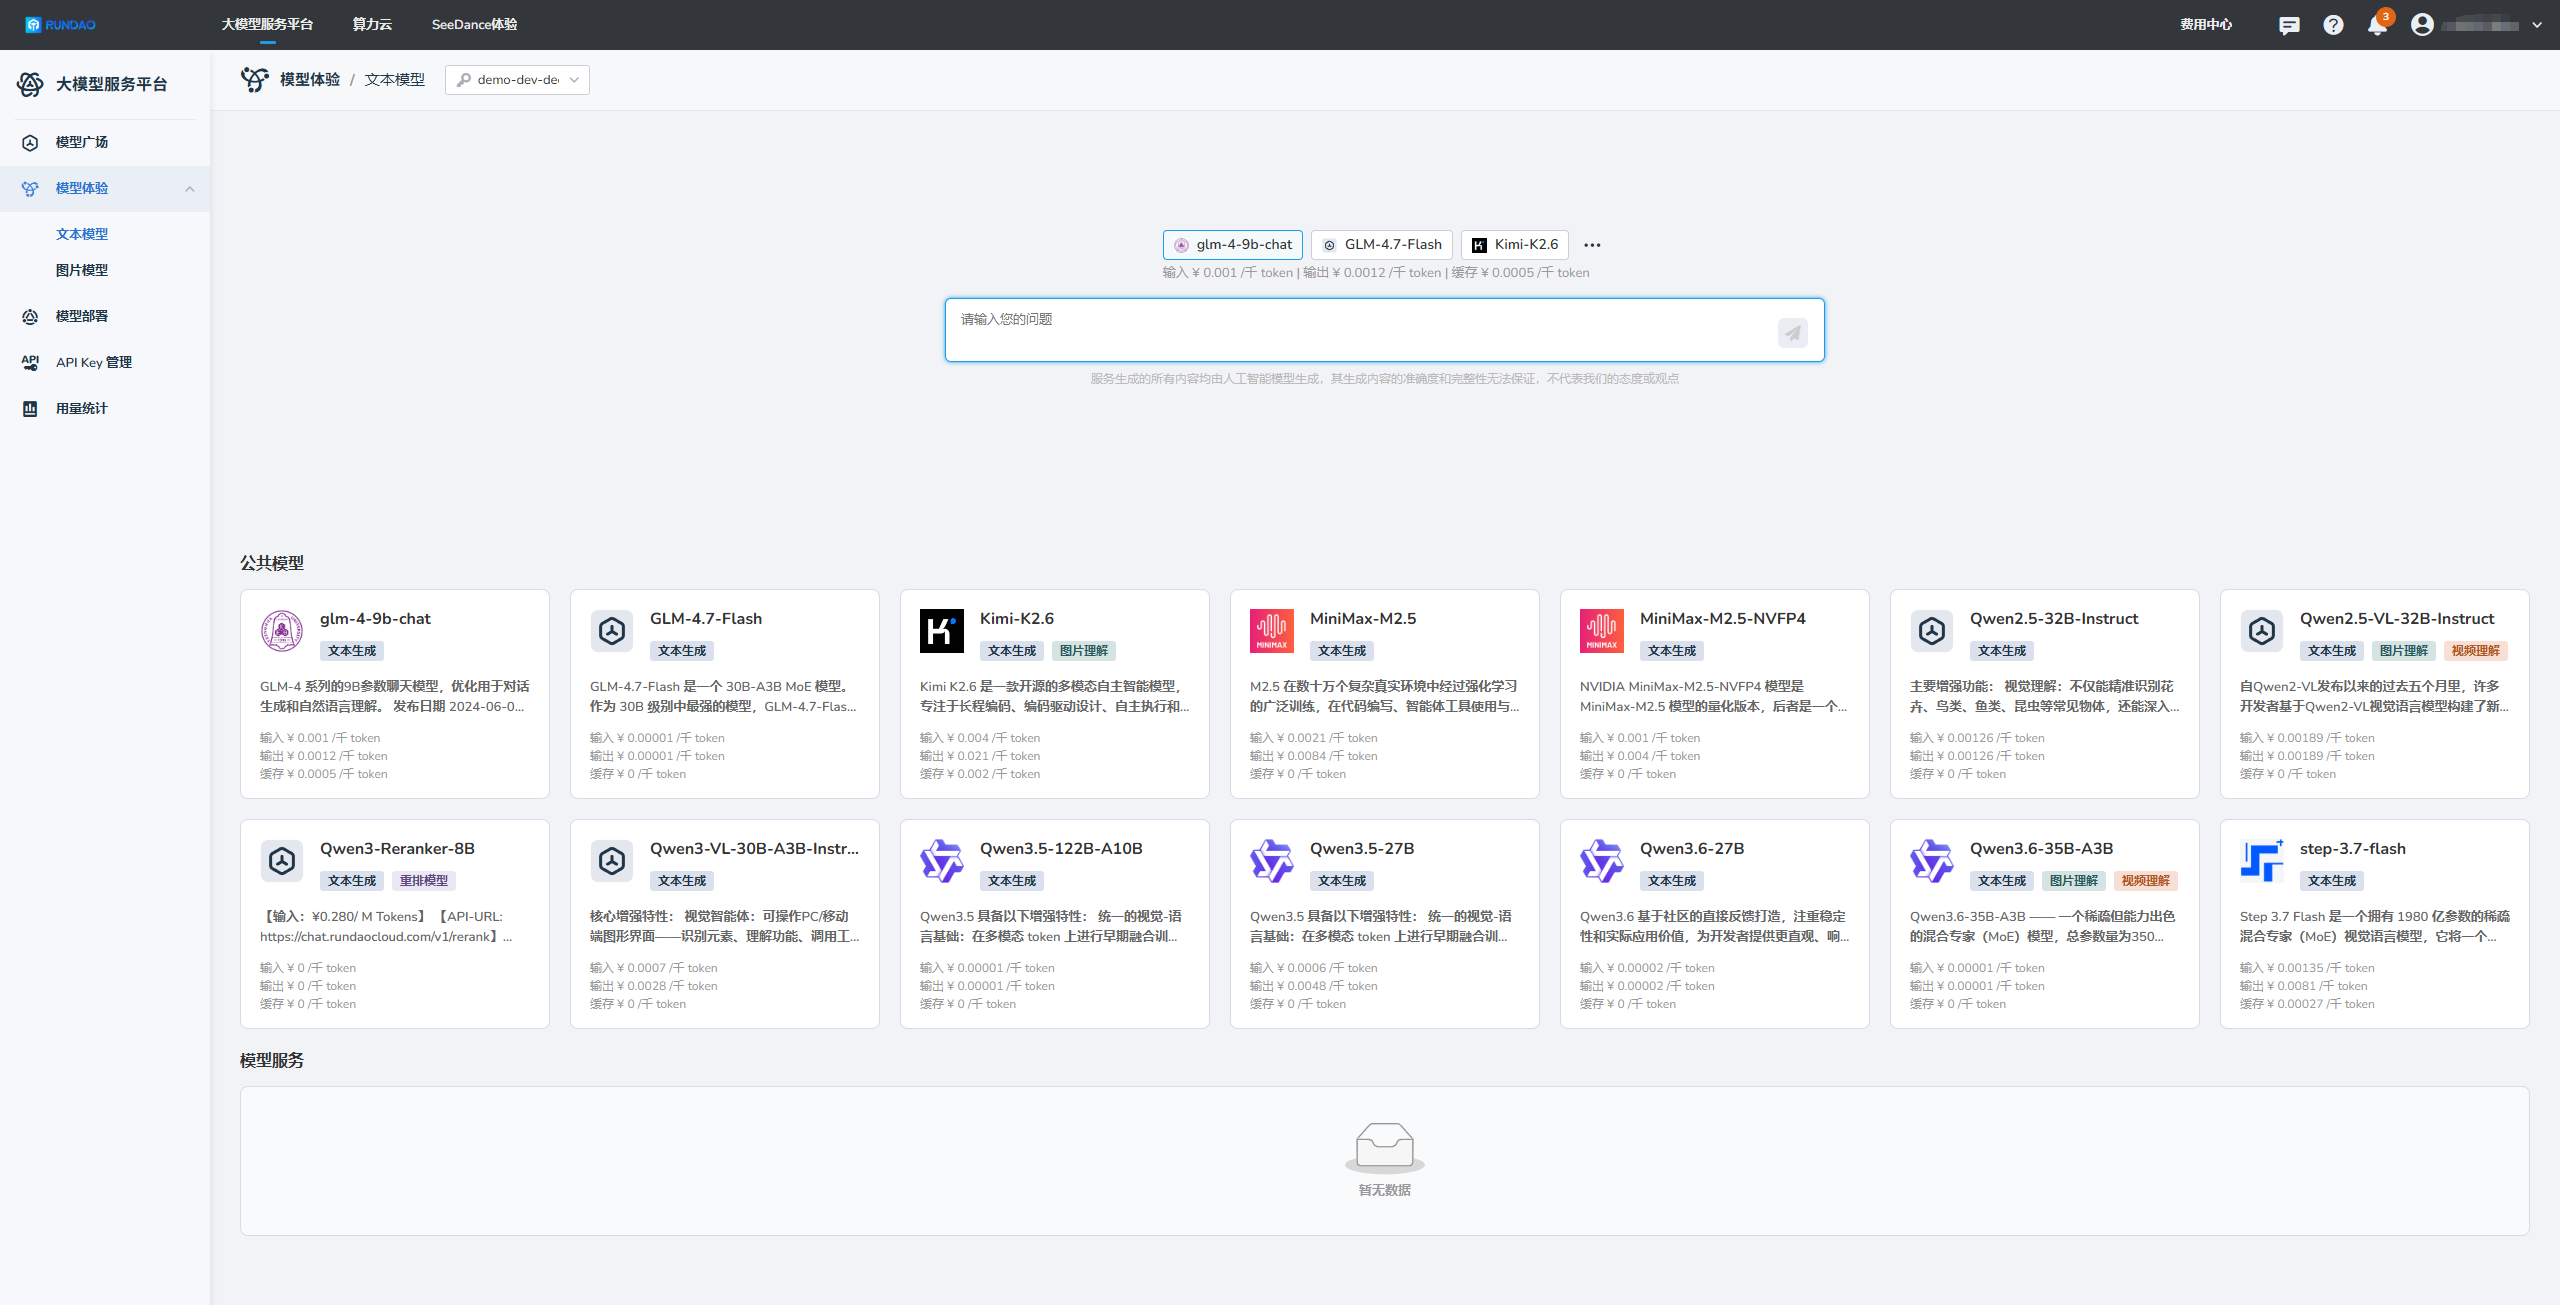Open the Qwen3.6-27B model title
The image size is (2560, 1305).
coord(1692,849)
